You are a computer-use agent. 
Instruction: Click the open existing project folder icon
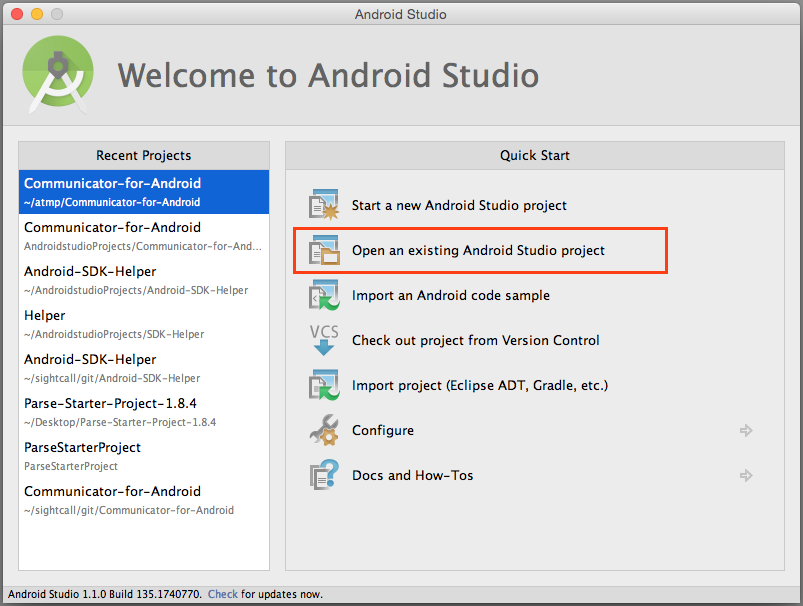[x=324, y=250]
